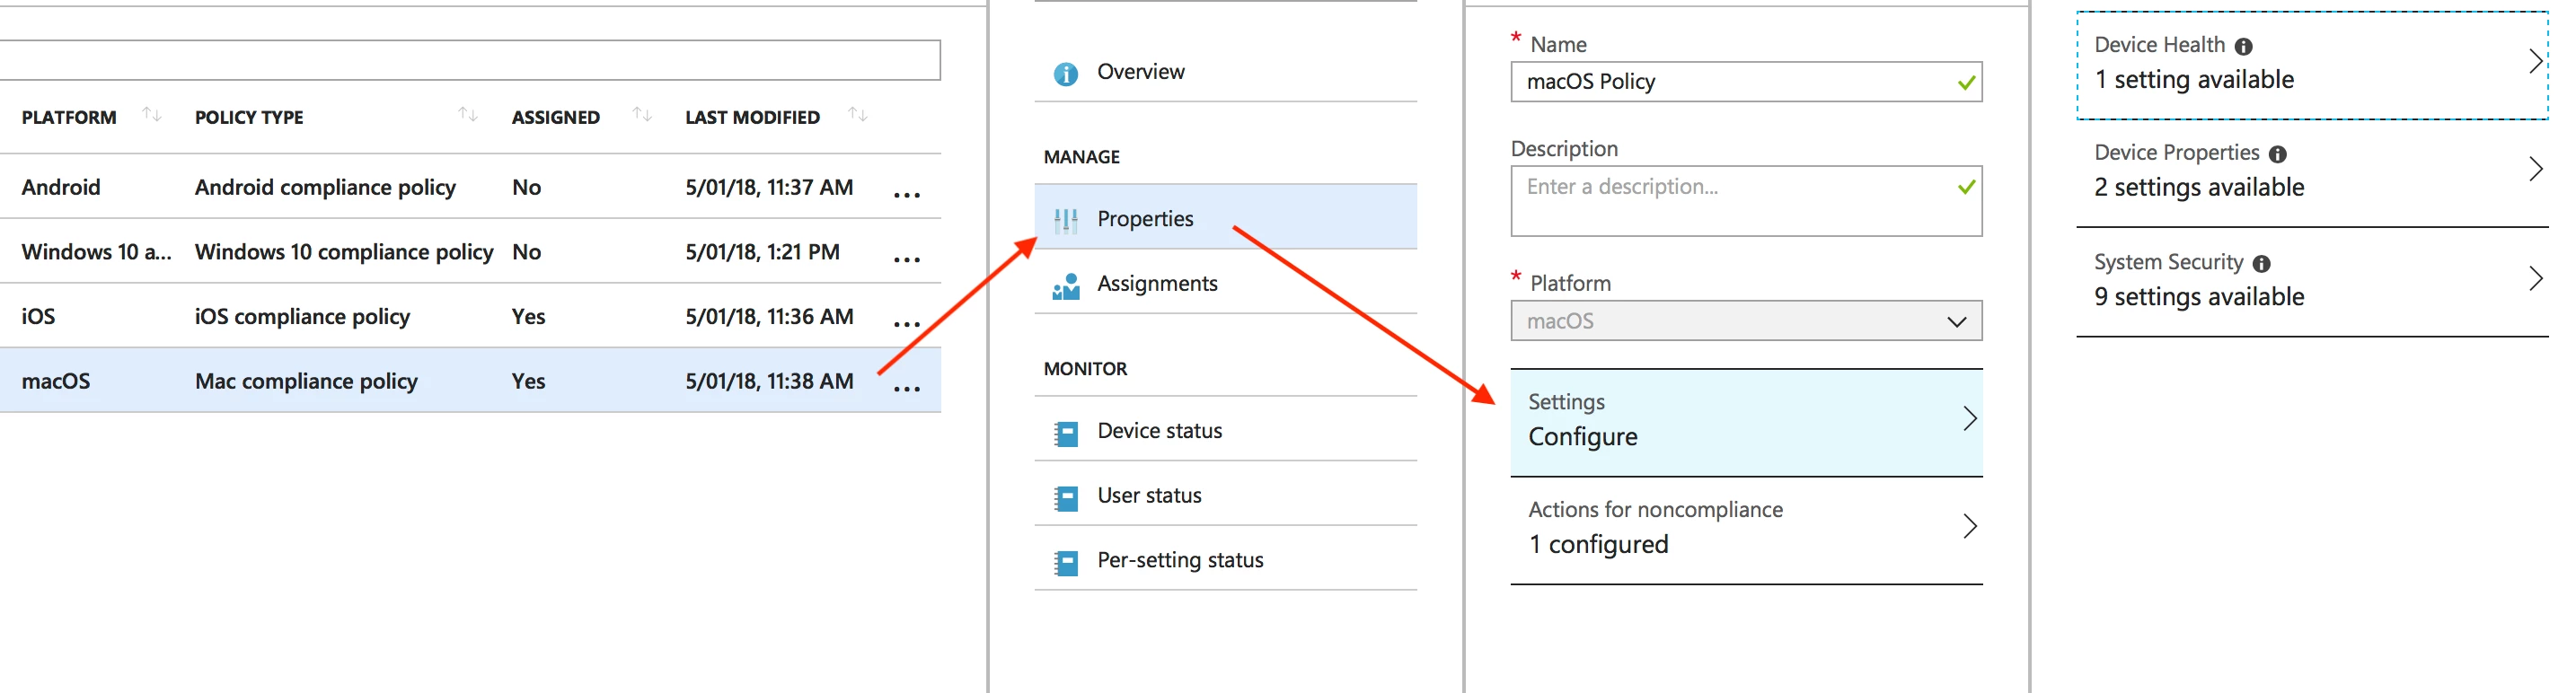The height and width of the screenshot is (693, 2576).
Task: Expand the Settings Configure chevron
Action: [x=1969, y=418]
